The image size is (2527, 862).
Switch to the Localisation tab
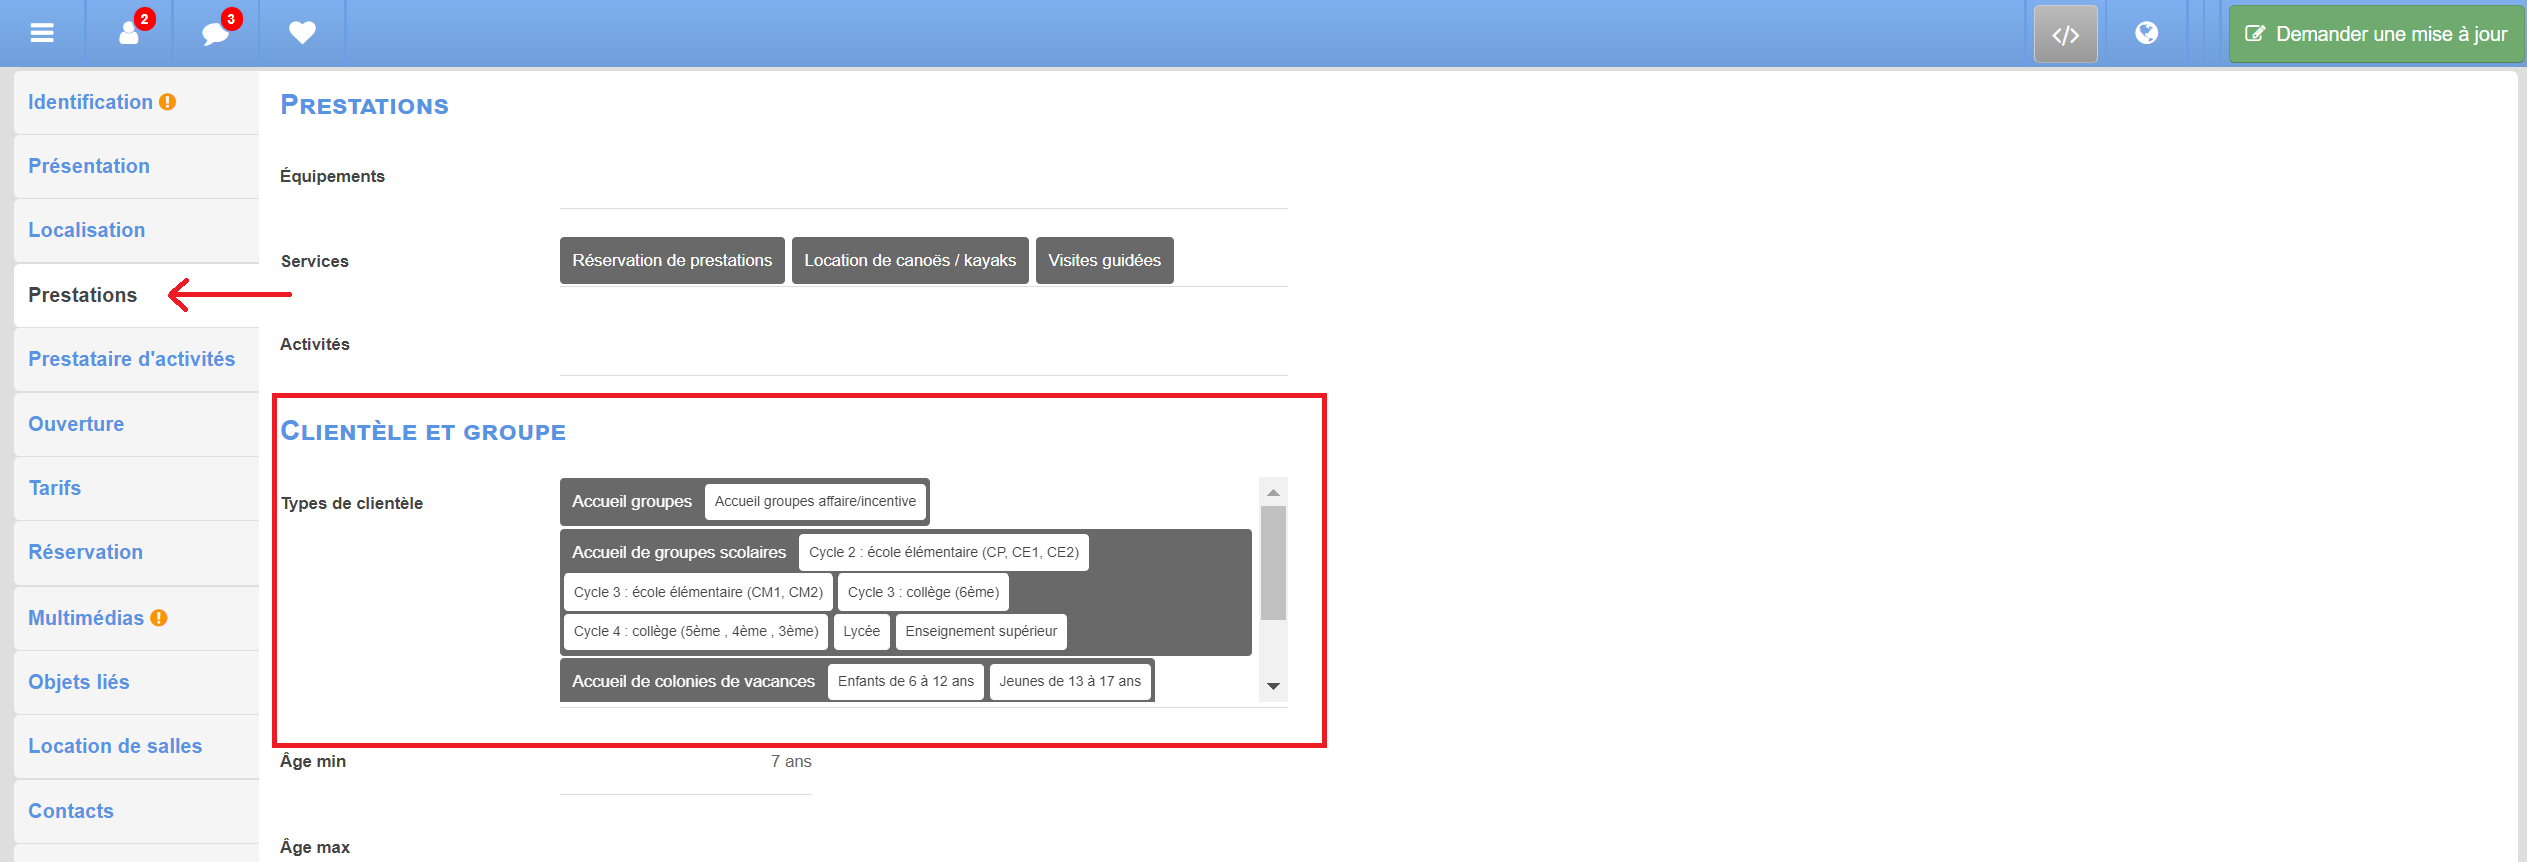tap(87, 230)
